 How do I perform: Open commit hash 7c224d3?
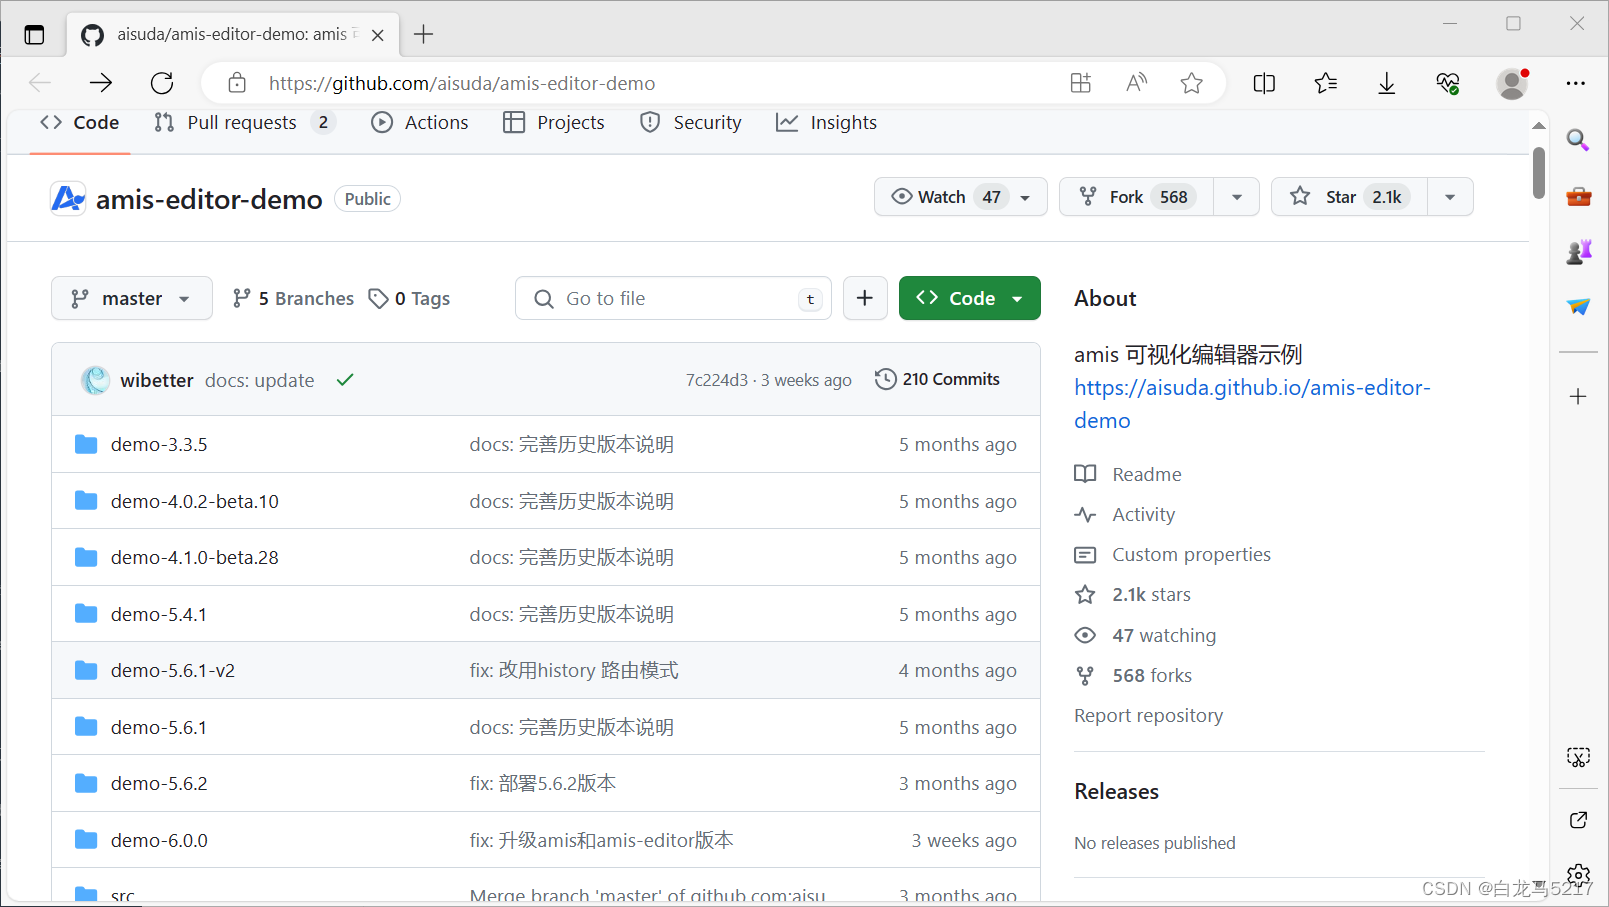[717, 380]
